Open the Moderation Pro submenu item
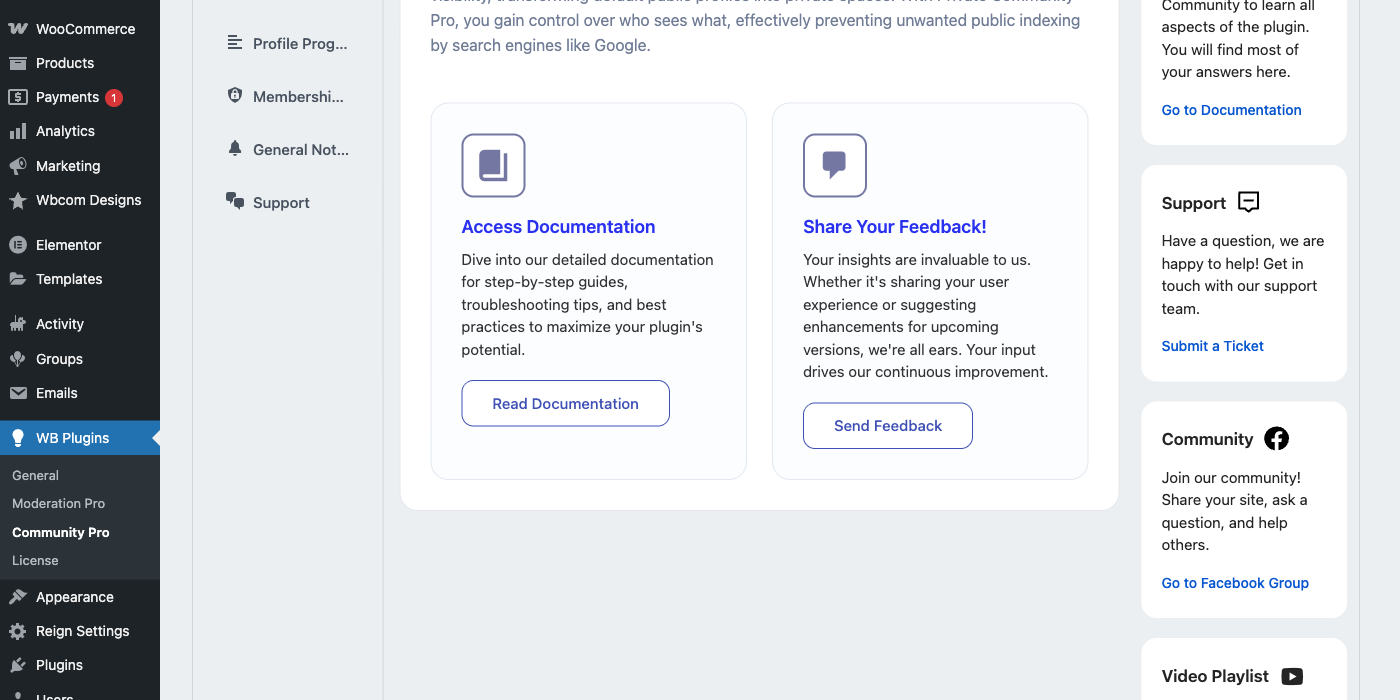 point(57,503)
